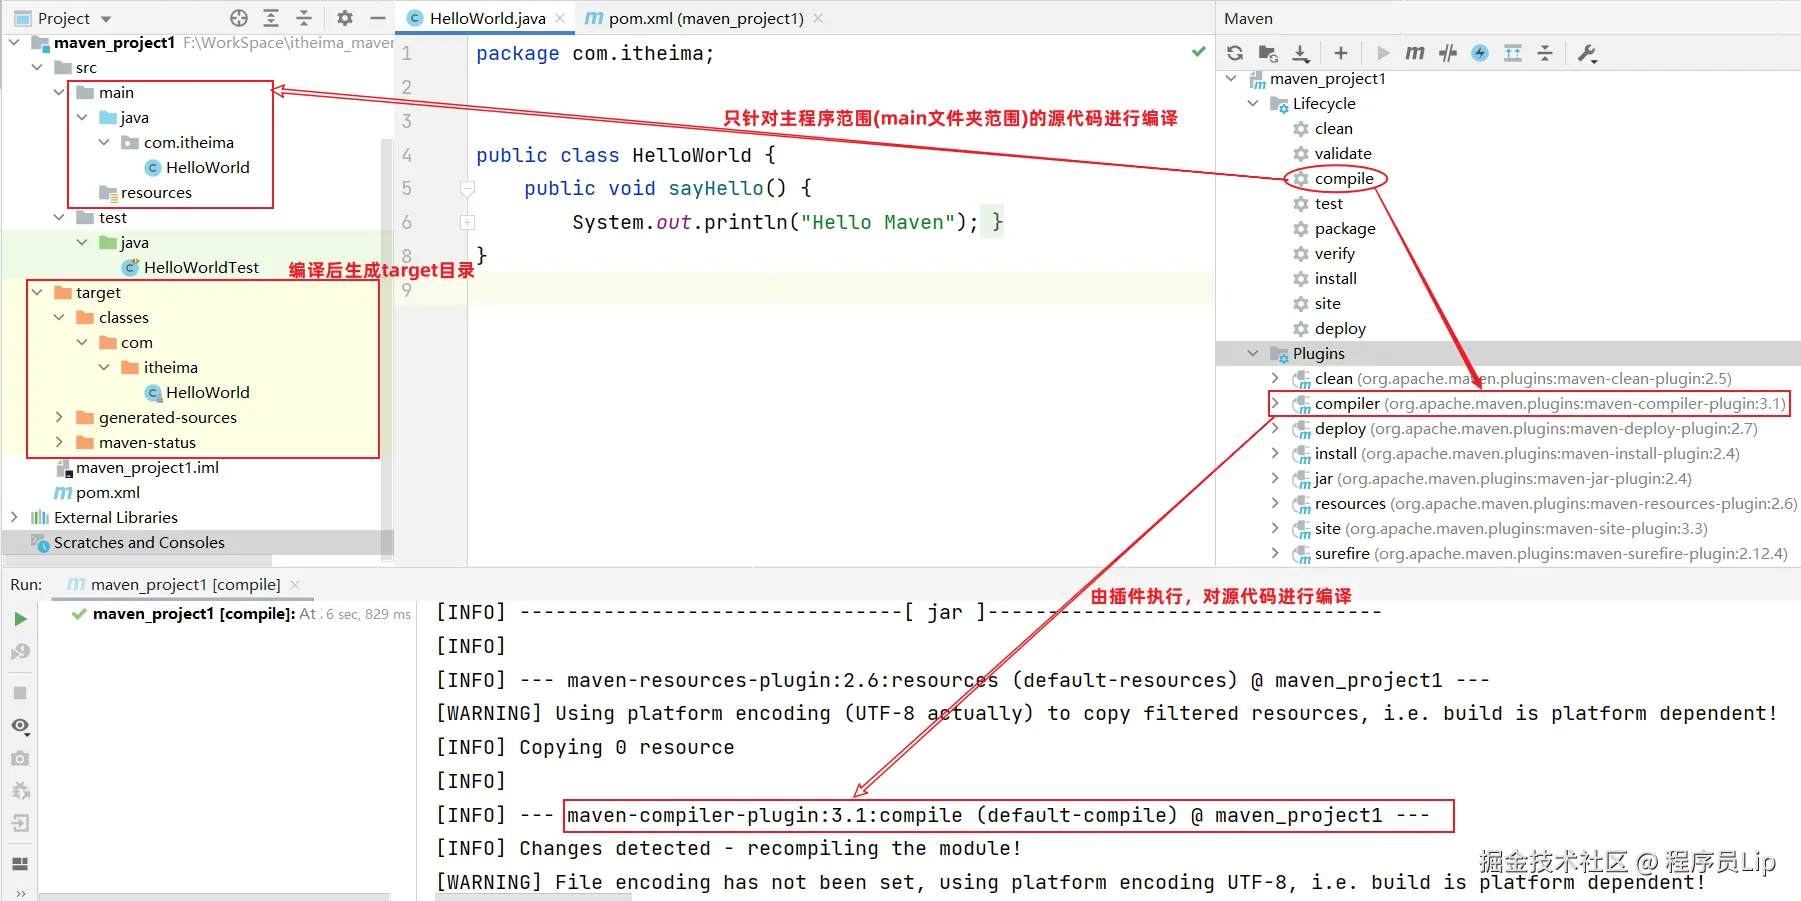Select the clean lifecycle goal

[x=1334, y=128]
